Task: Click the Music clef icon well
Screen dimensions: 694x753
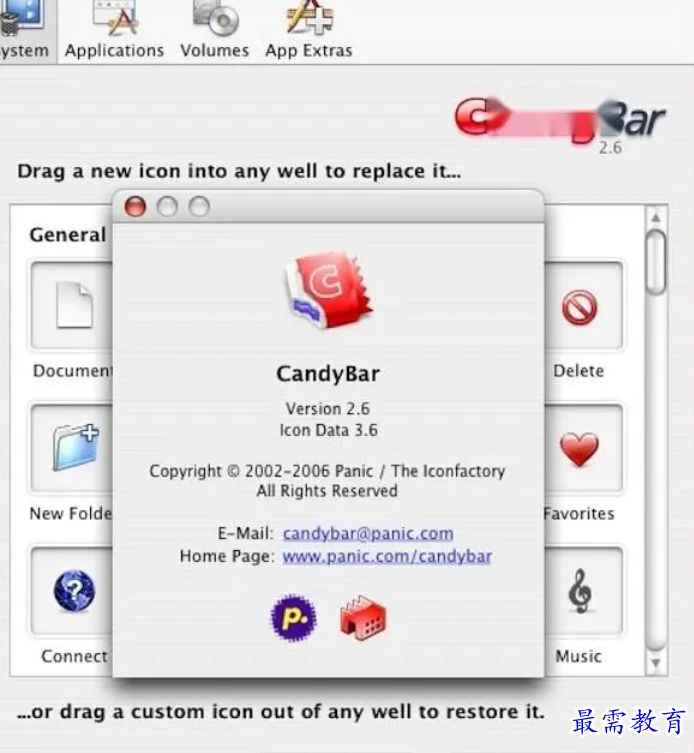Action: point(583,591)
